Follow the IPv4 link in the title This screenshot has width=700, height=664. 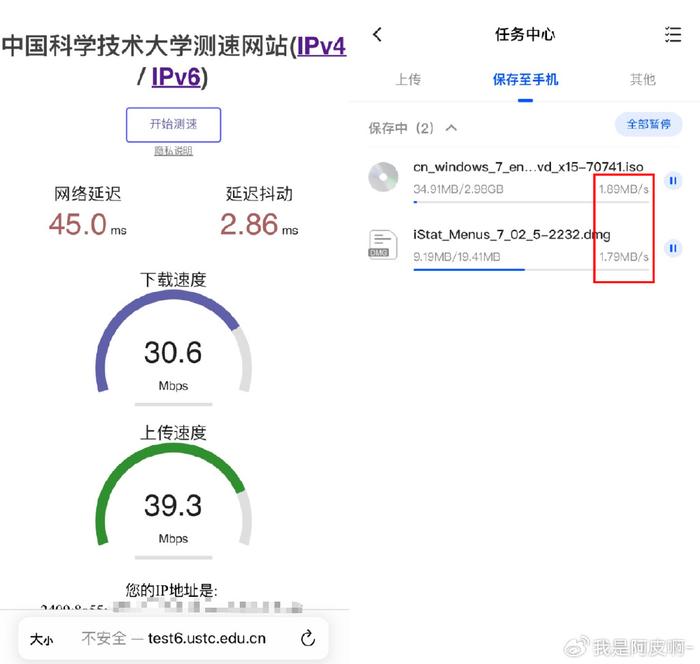(x=321, y=46)
